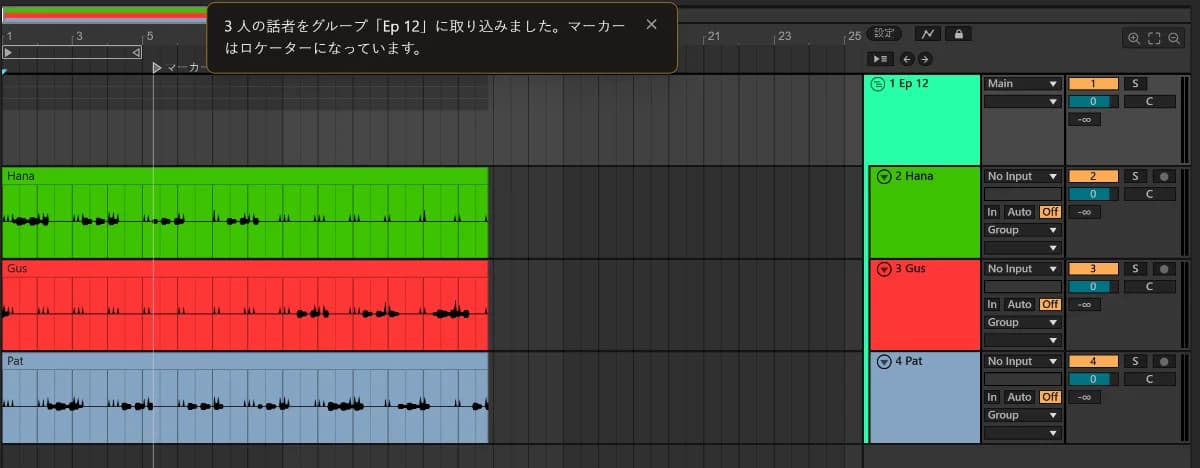Set Auto monitoring on Gus track
Screen dimensions: 1200x468
tap(1019, 304)
